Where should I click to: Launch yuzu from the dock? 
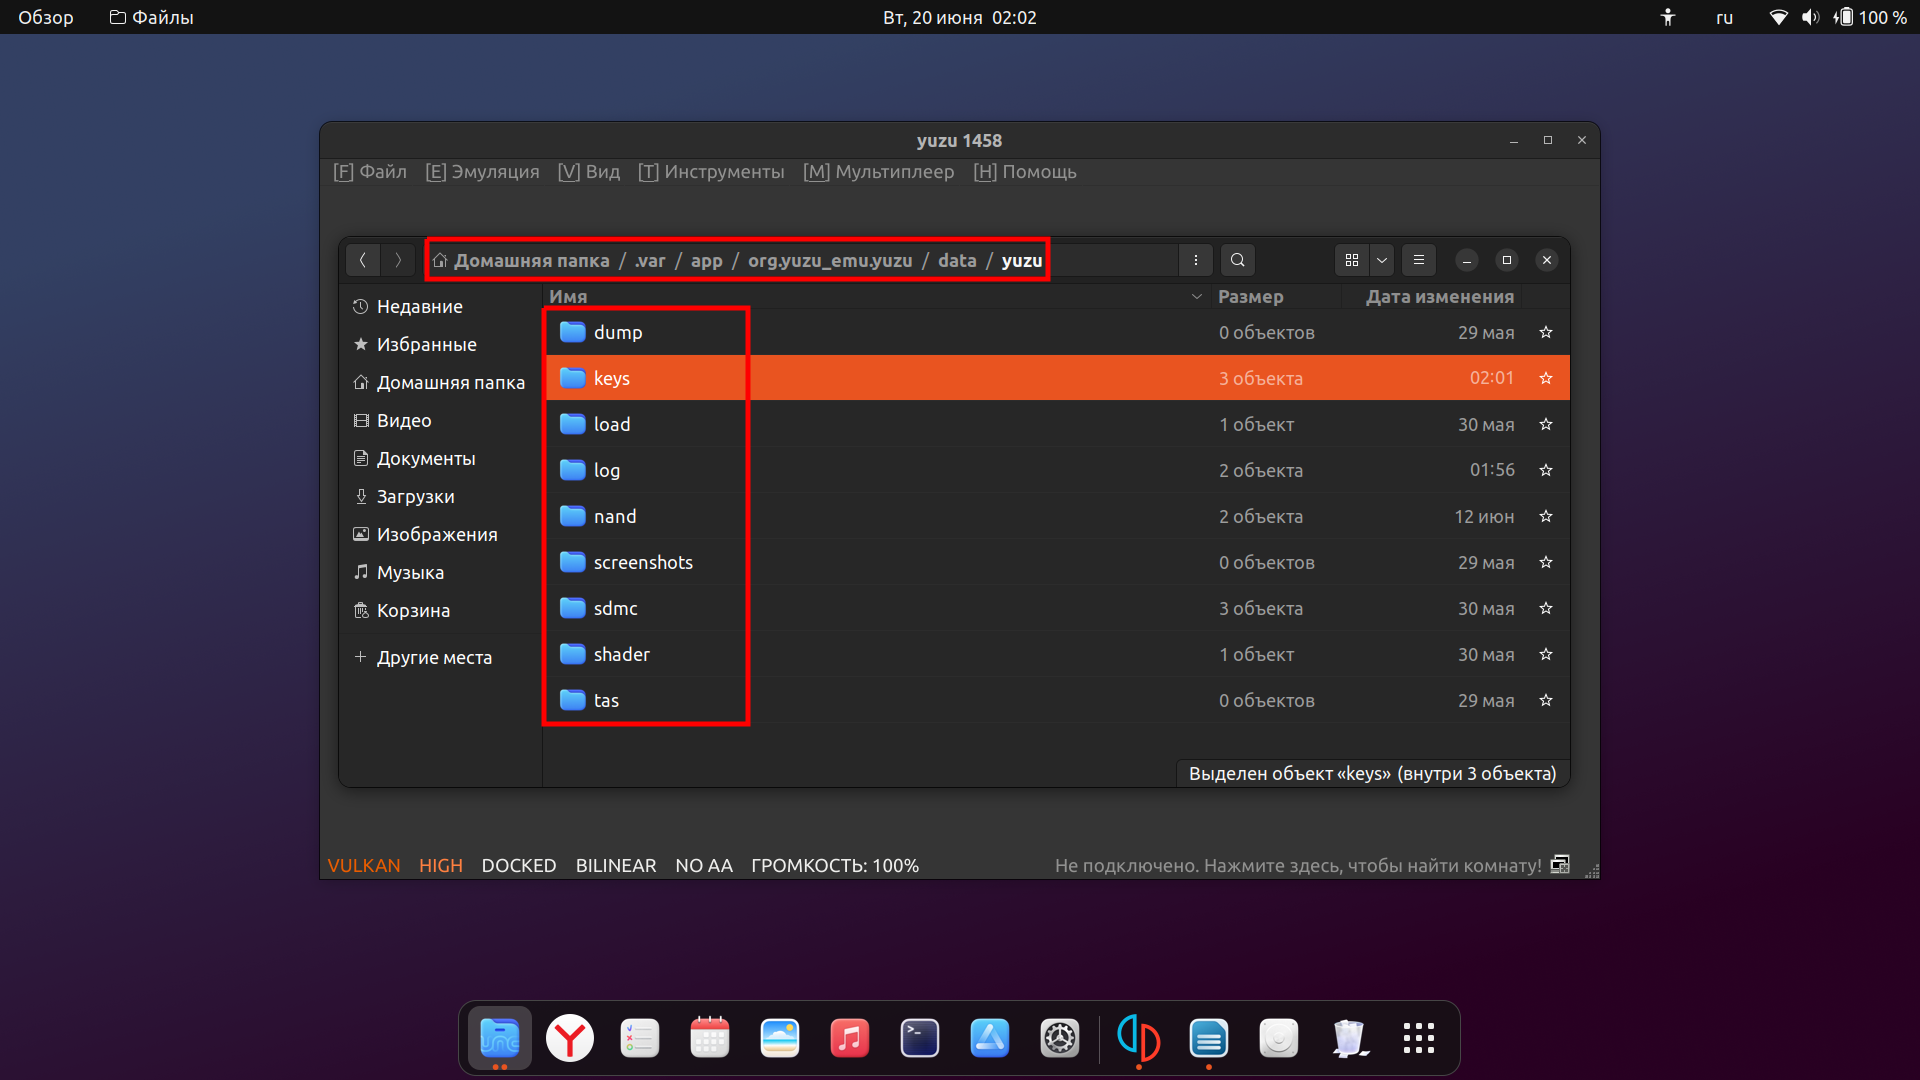(x=1139, y=1038)
